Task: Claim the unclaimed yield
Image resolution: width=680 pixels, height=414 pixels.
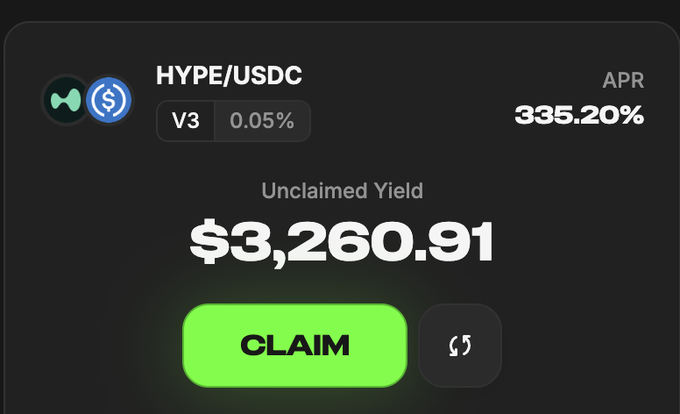Action: (294, 345)
